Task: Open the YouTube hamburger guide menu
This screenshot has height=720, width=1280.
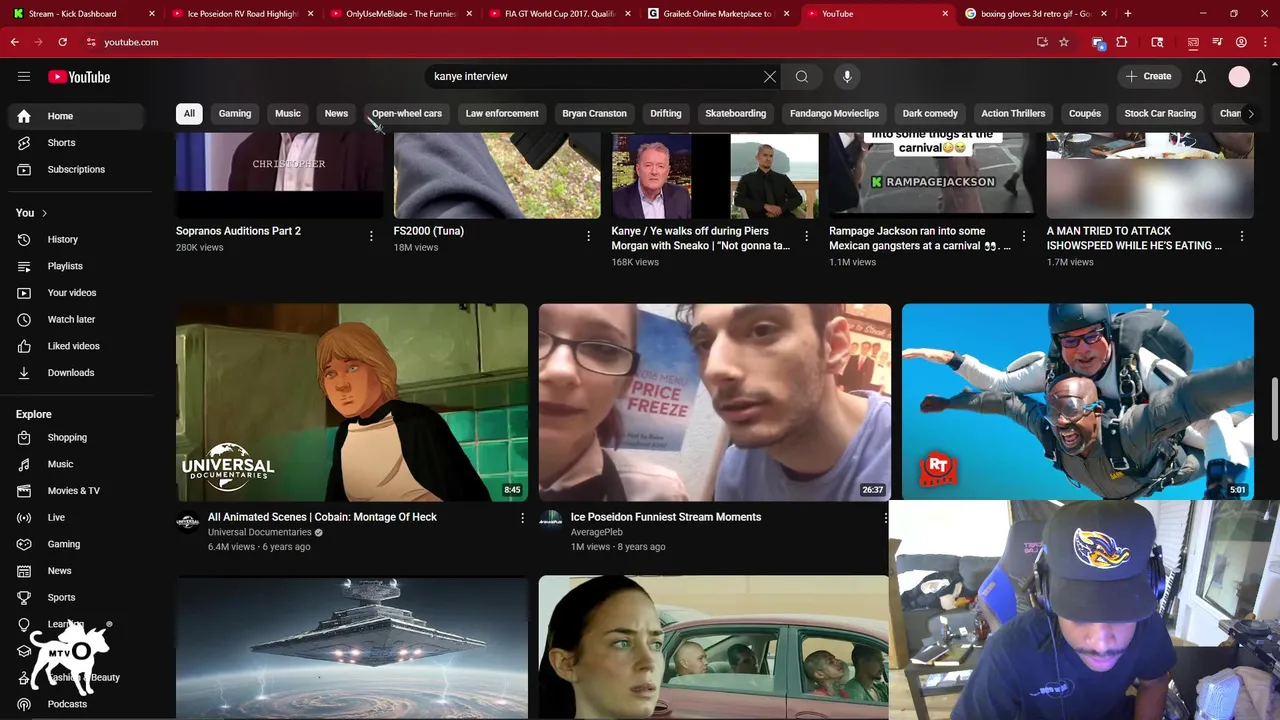Action: 24,77
